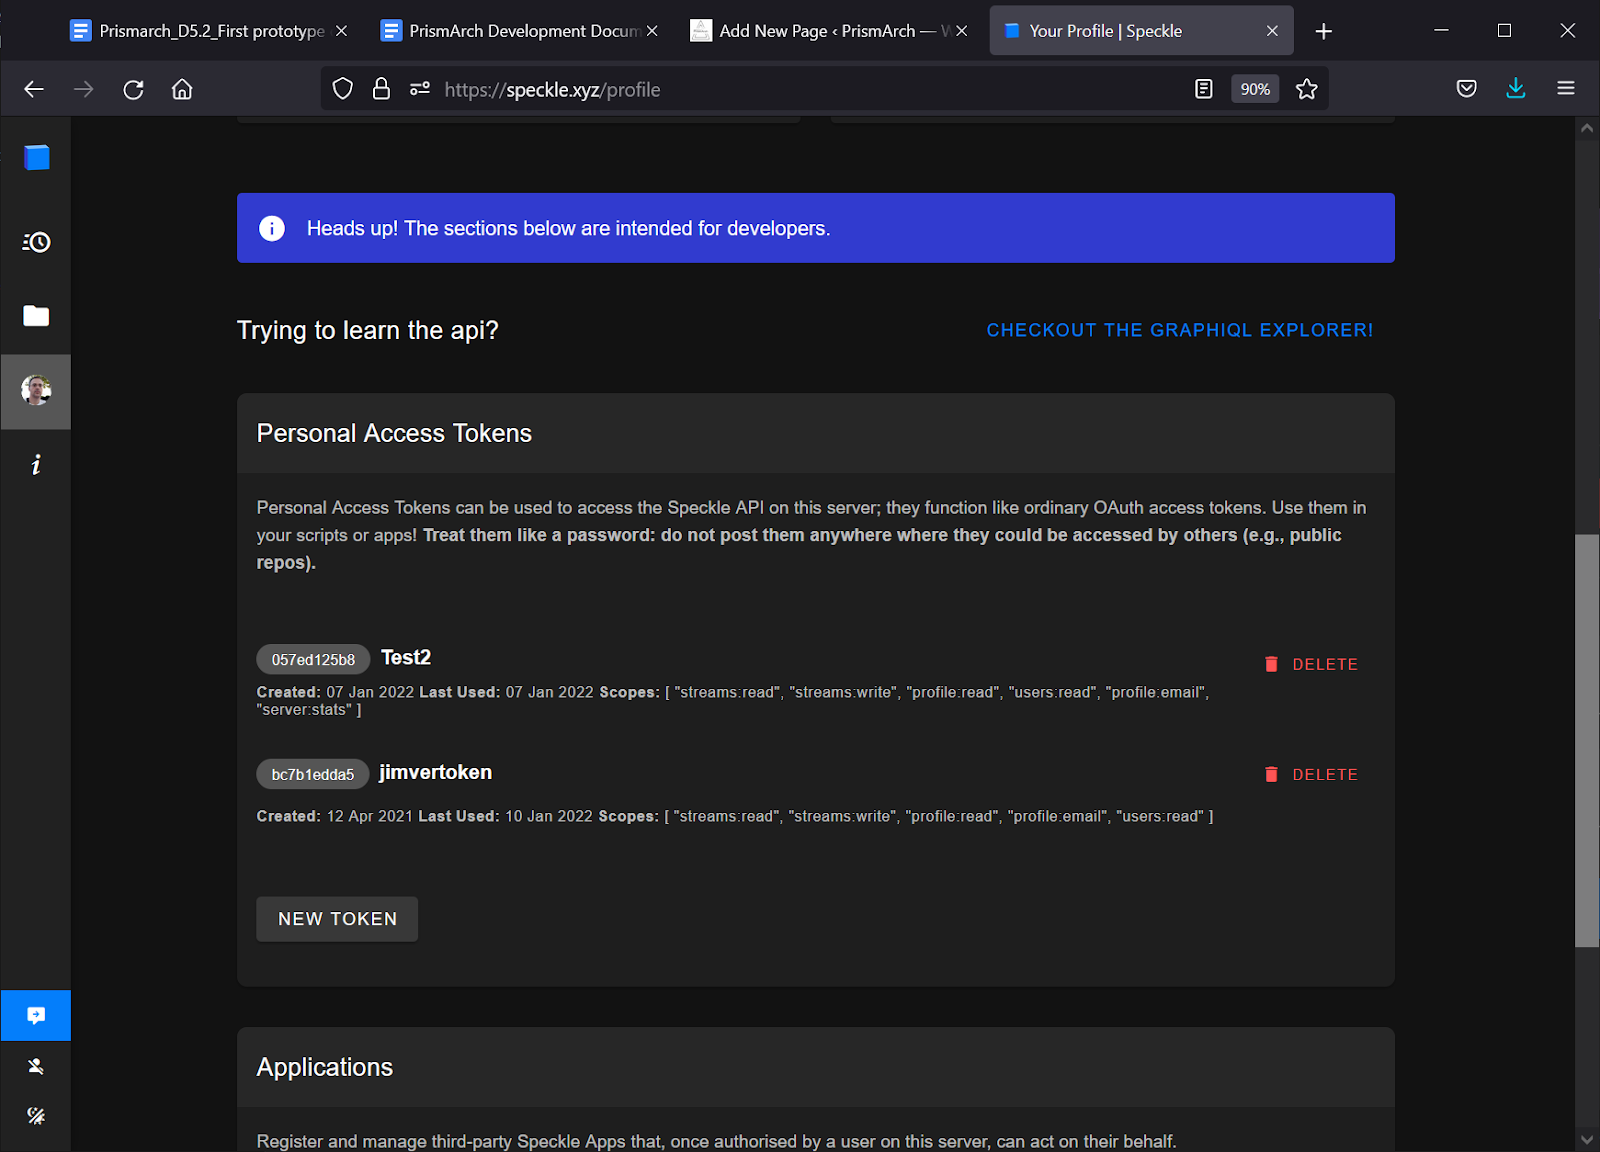Click the bc7b1edda5 token ID chip
This screenshot has width=1600, height=1152.
tap(313, 774)
